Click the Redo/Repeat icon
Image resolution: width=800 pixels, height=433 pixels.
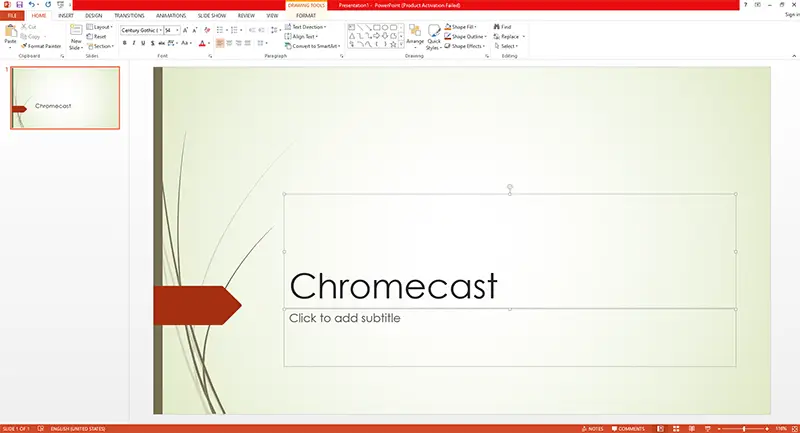(x=48, y=5)
